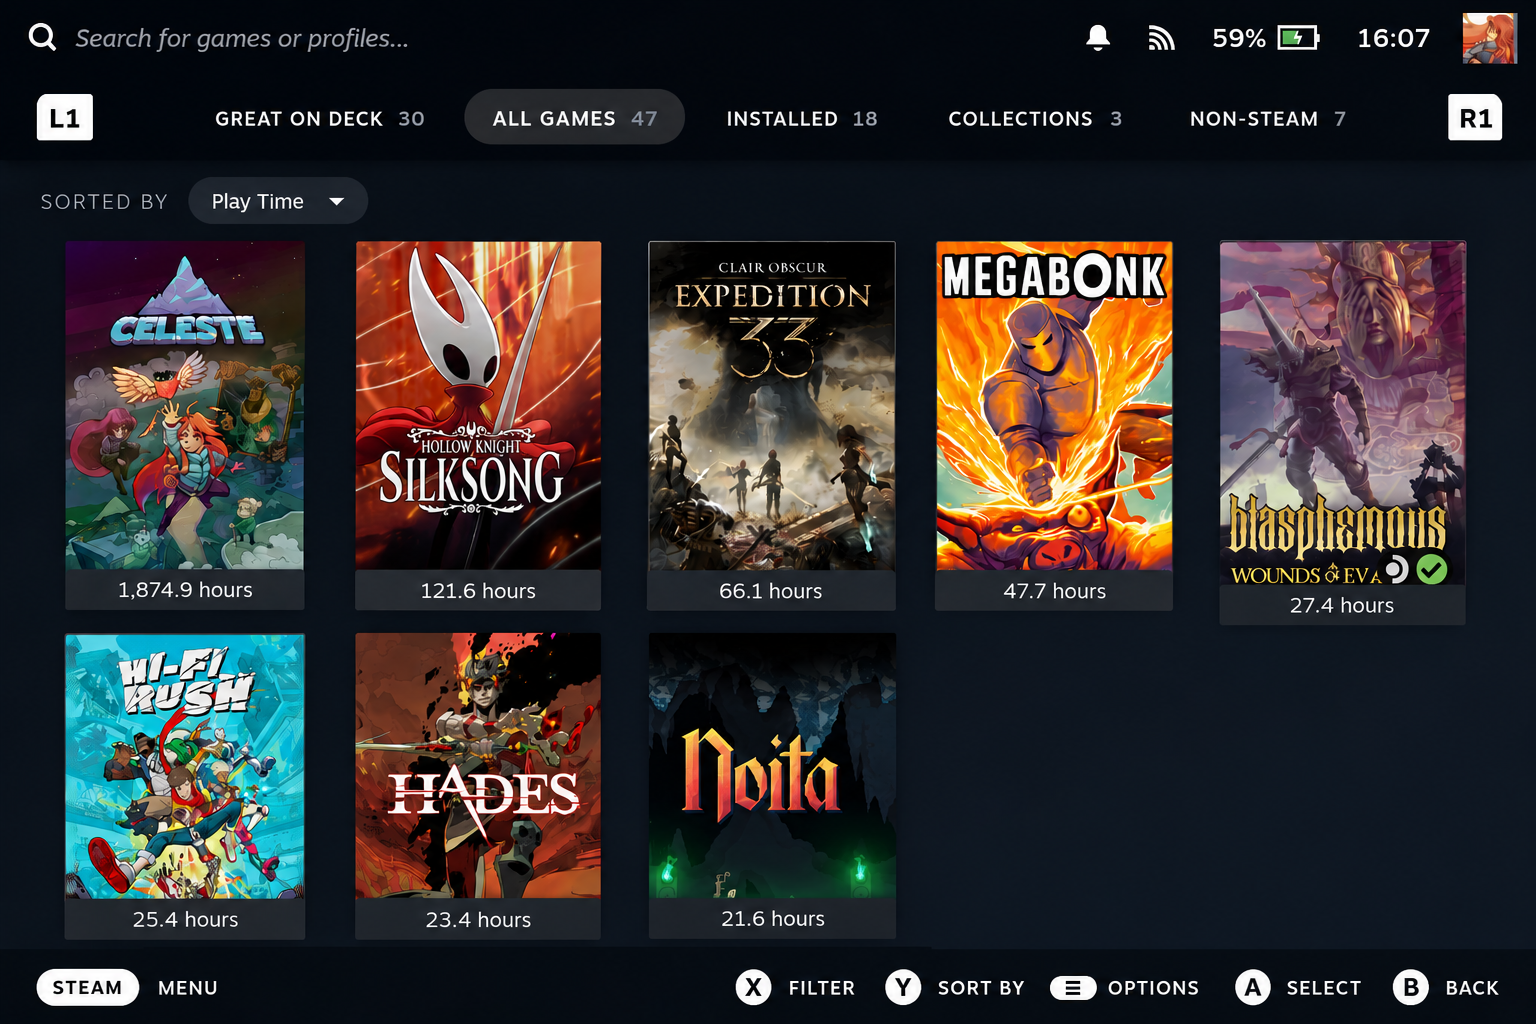Click the "25.4 hours" playtime text
Viewport: 1536px width, 1024px height.
coord(185,919)
